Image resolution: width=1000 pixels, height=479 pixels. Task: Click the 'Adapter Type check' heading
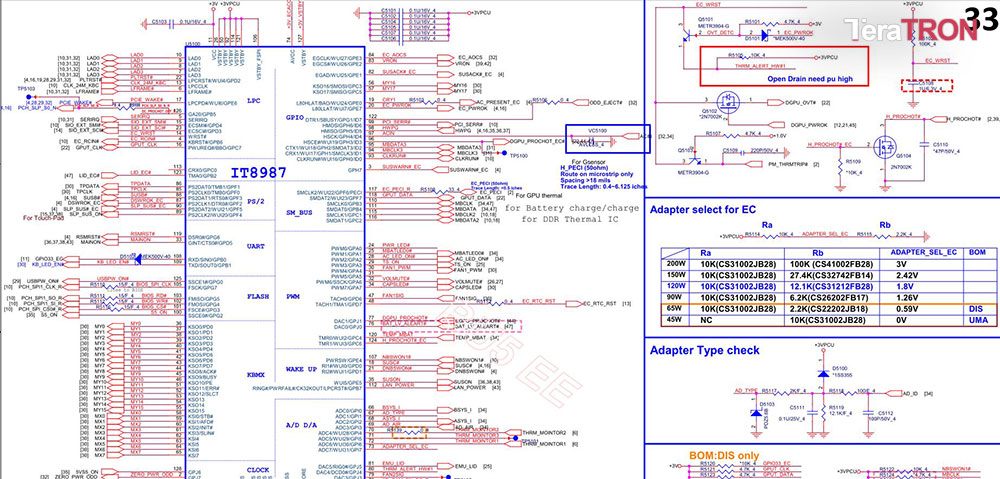tap(705, 350)
